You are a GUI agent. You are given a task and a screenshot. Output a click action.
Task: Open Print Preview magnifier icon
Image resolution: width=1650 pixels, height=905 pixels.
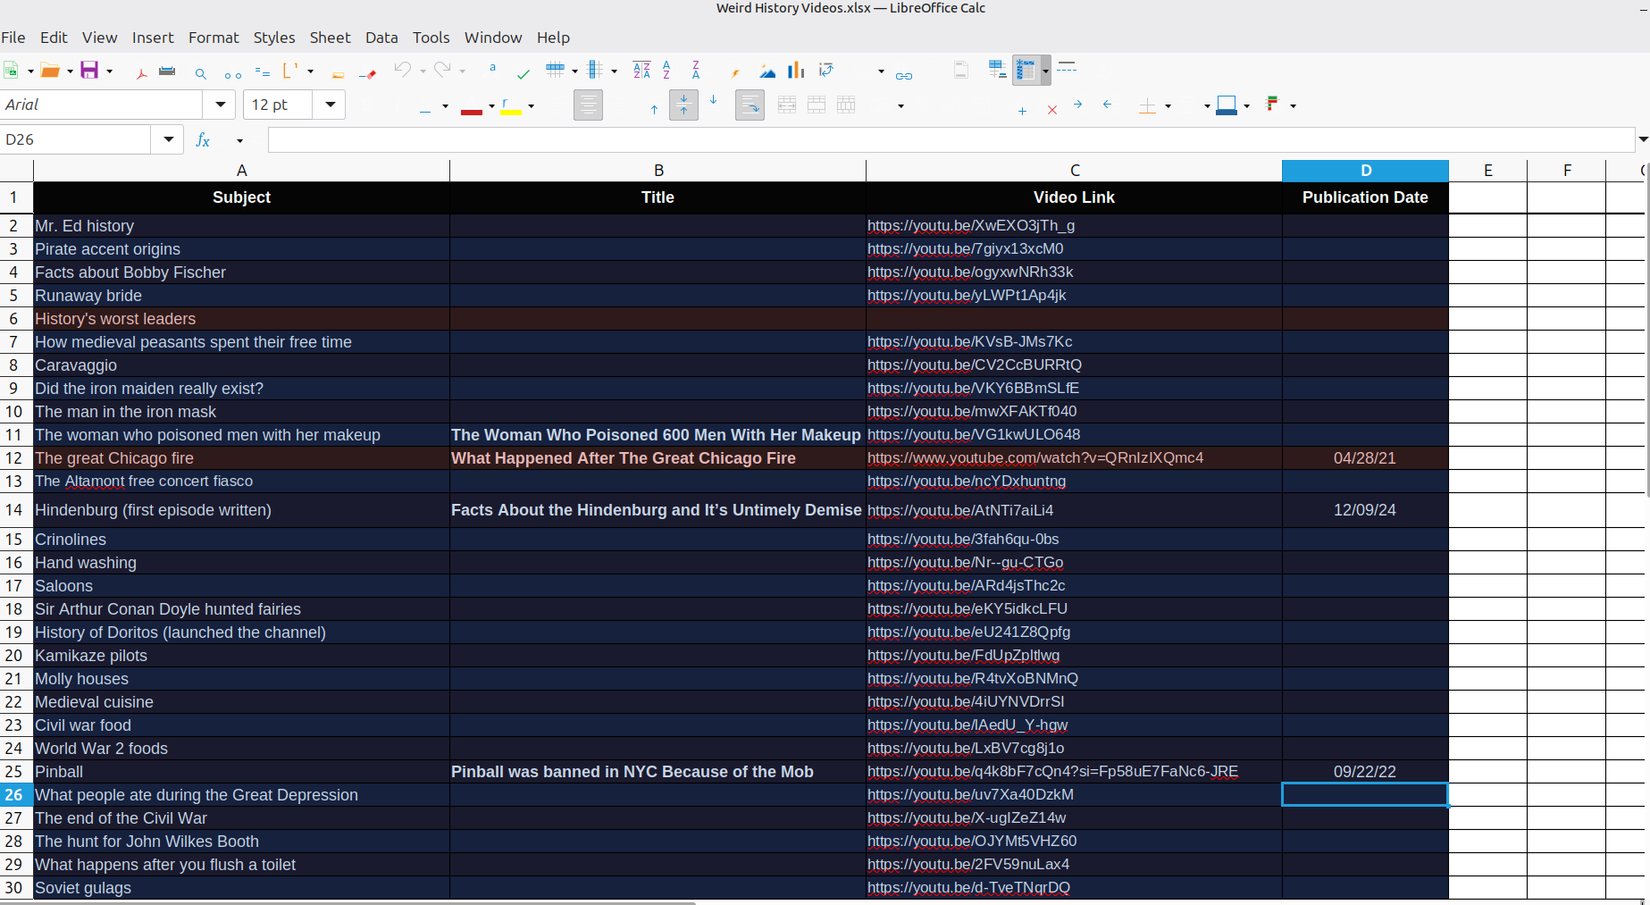click(201, 73)
